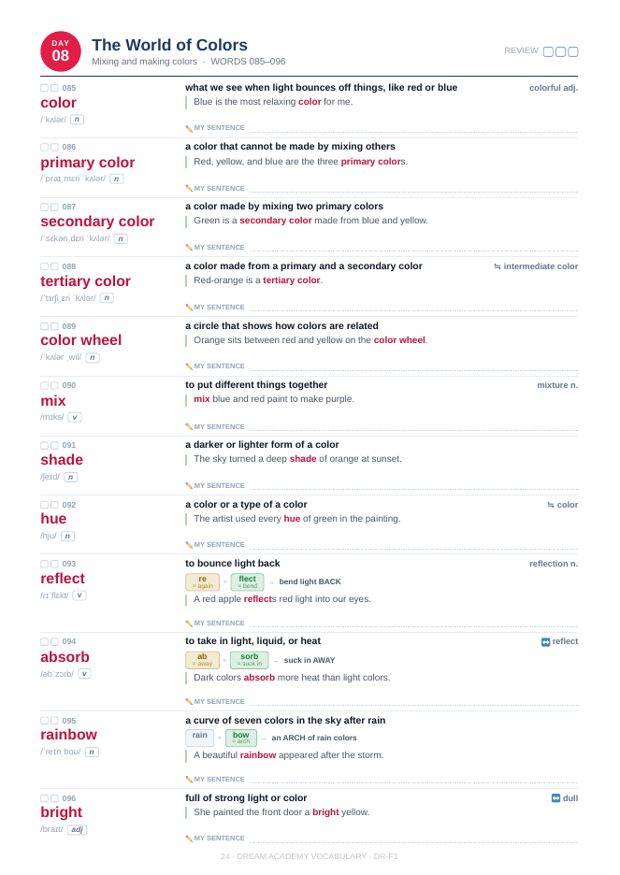Click the 're' prefix tile under reflect
Screen dimensions: 620x875
click(x=202, y=582)
